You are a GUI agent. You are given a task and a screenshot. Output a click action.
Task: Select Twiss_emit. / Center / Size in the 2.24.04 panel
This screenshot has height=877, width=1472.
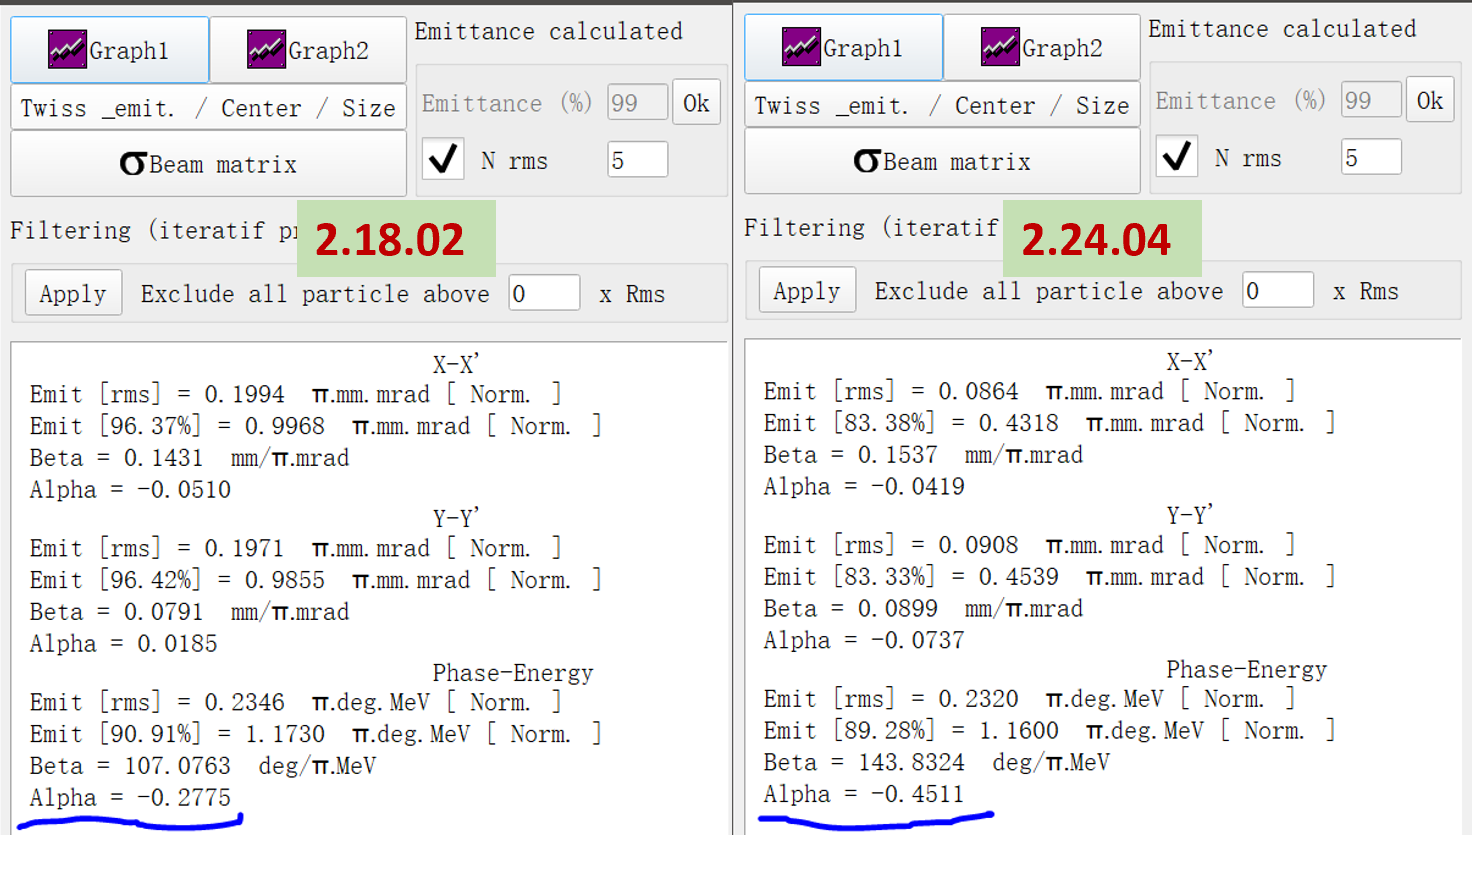click(942, 106)
